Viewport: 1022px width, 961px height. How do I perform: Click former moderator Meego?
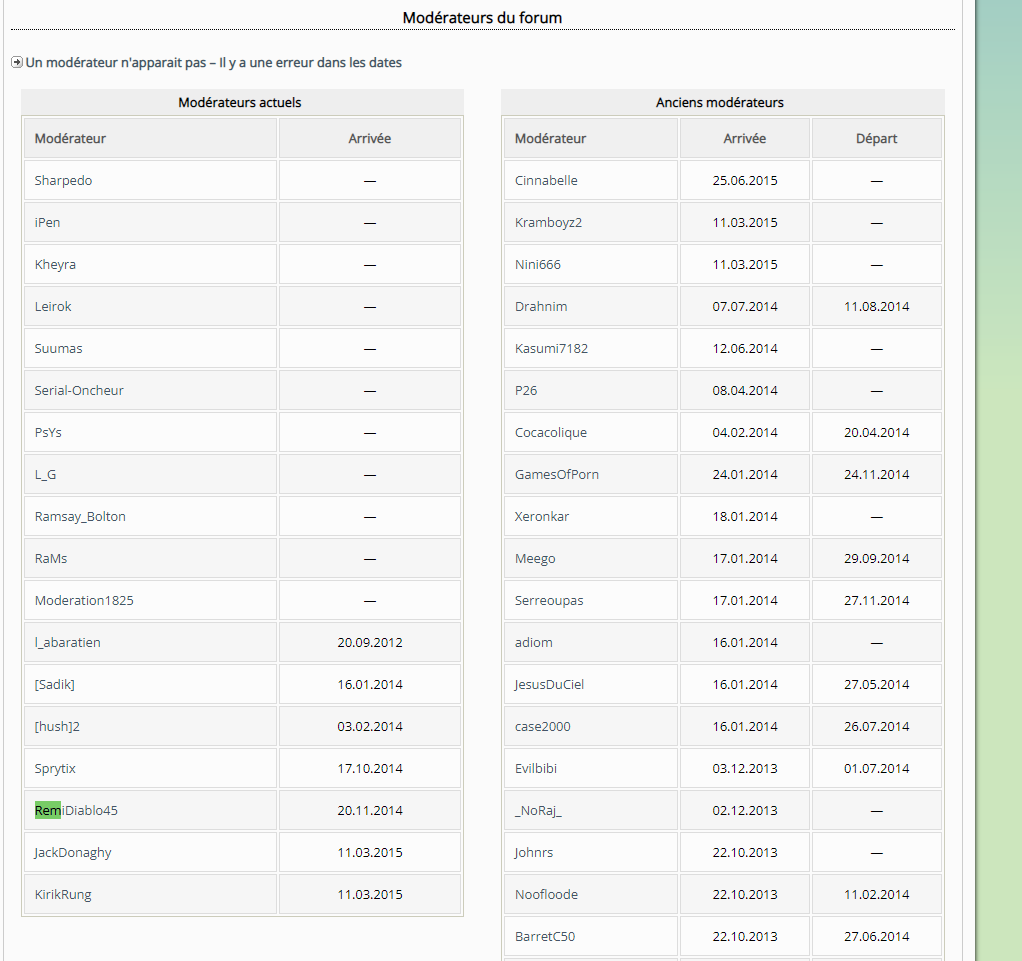534,559
